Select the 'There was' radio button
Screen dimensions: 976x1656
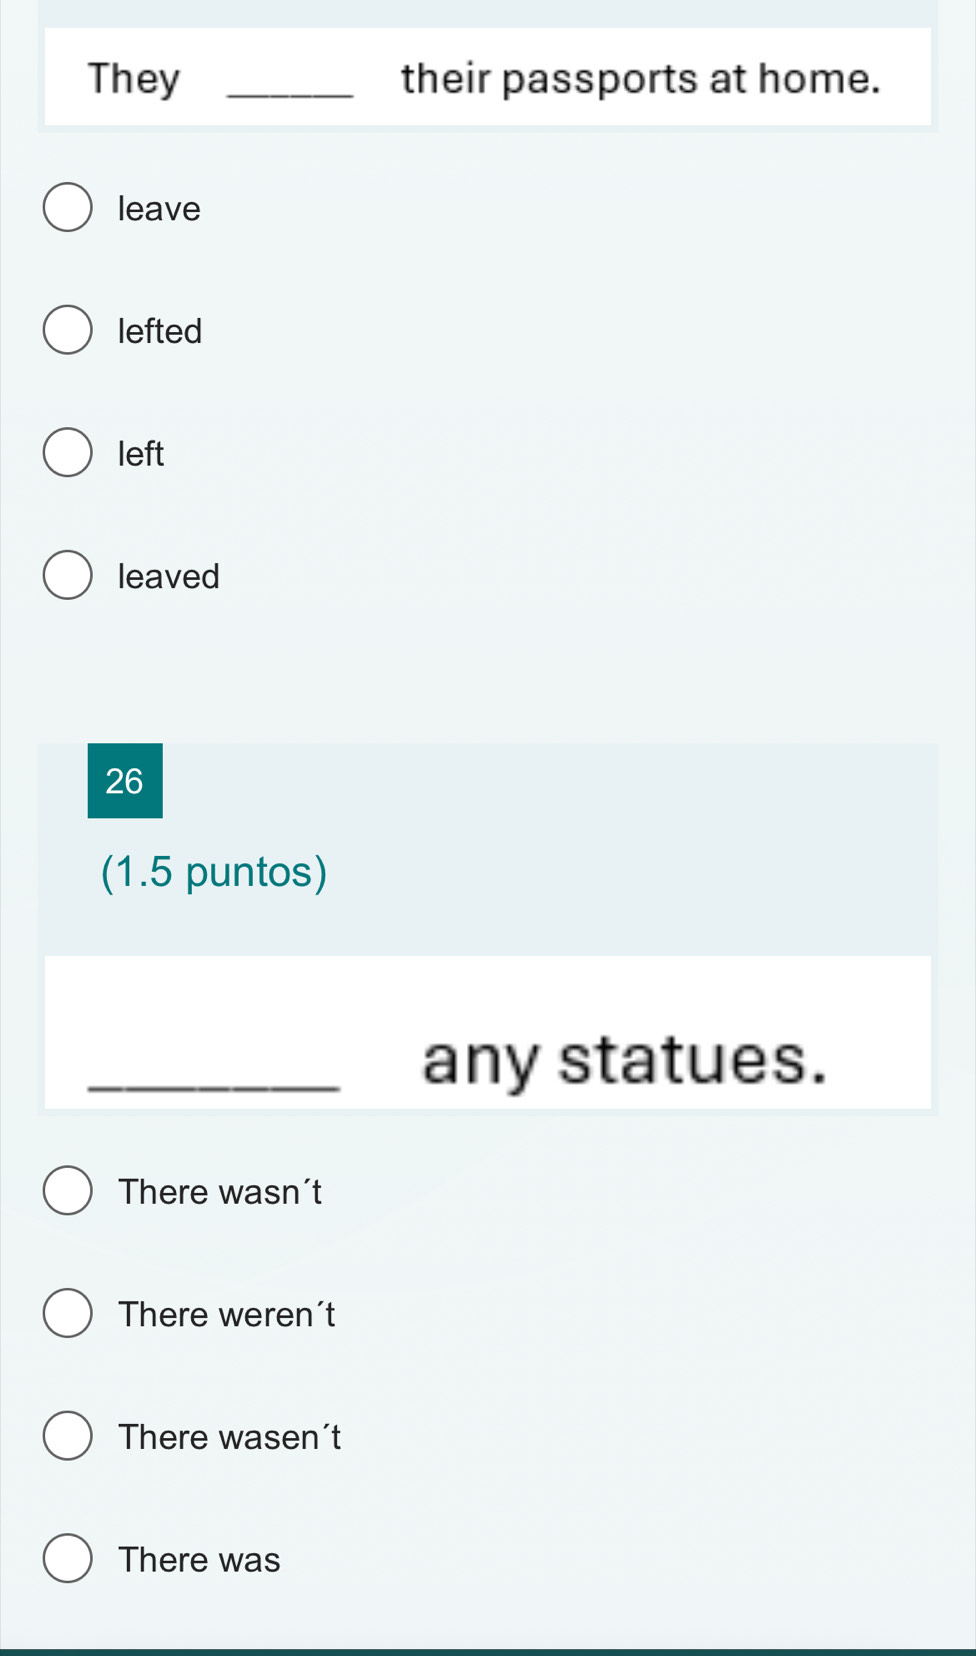coord(68,1559)
